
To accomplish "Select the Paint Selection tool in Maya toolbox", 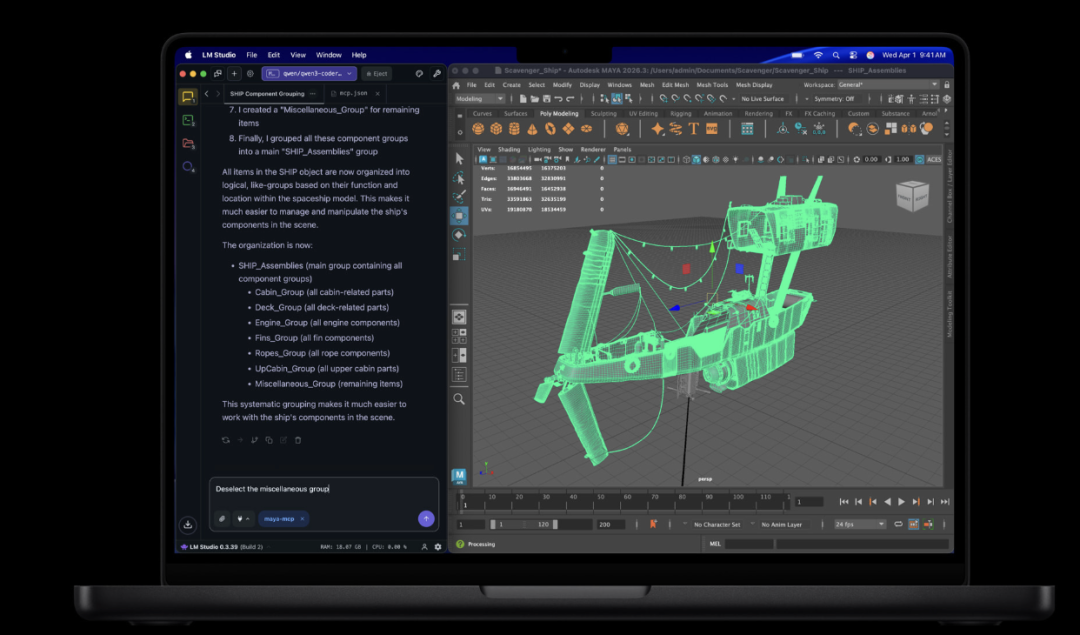I will (459, 196).
